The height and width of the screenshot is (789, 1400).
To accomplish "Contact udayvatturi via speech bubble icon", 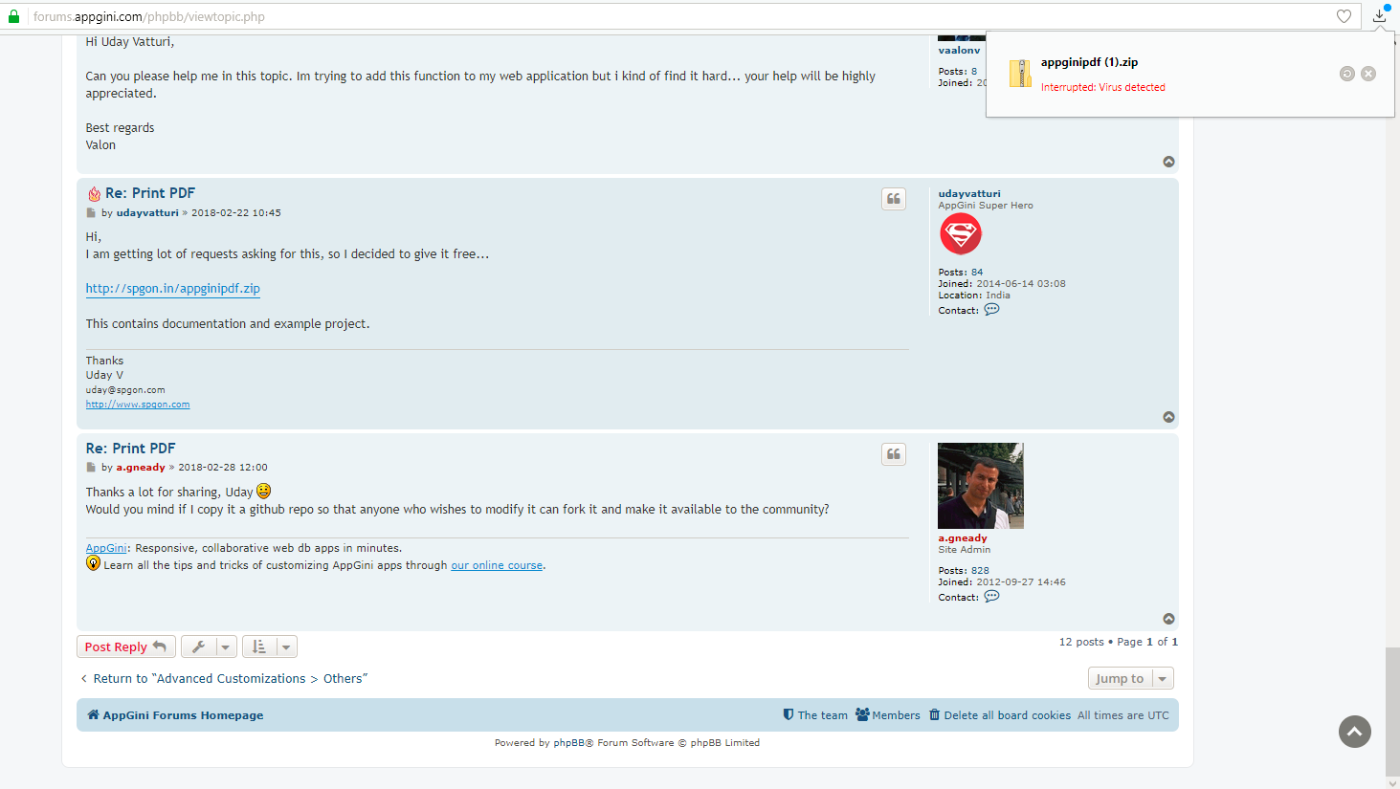I will click(991, 310).
